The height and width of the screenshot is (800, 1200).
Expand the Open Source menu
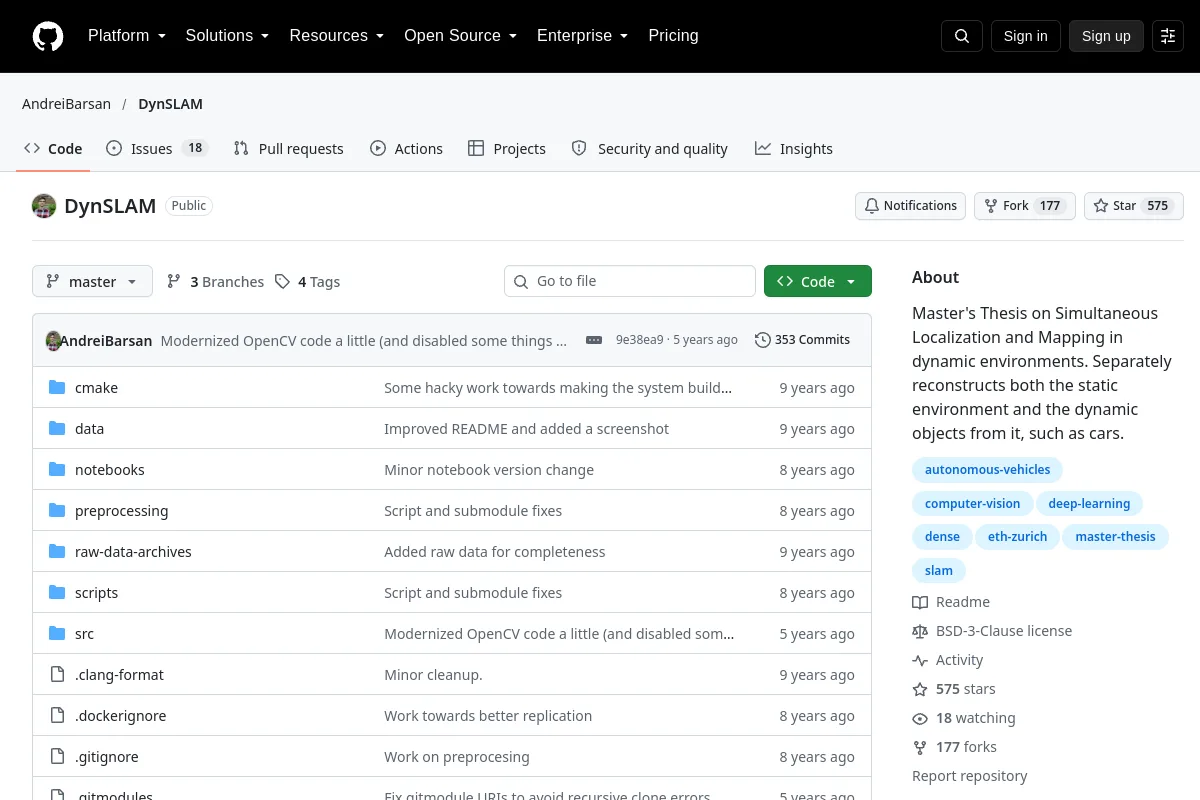coord(460,36)
